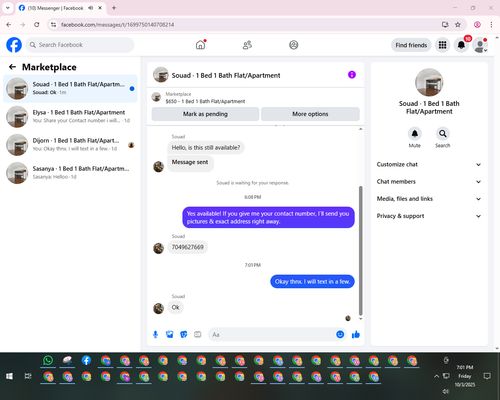Expand Customize chat section
This screenshot has width=500, height=400.
pyautogui.click(x=429, y=164)
